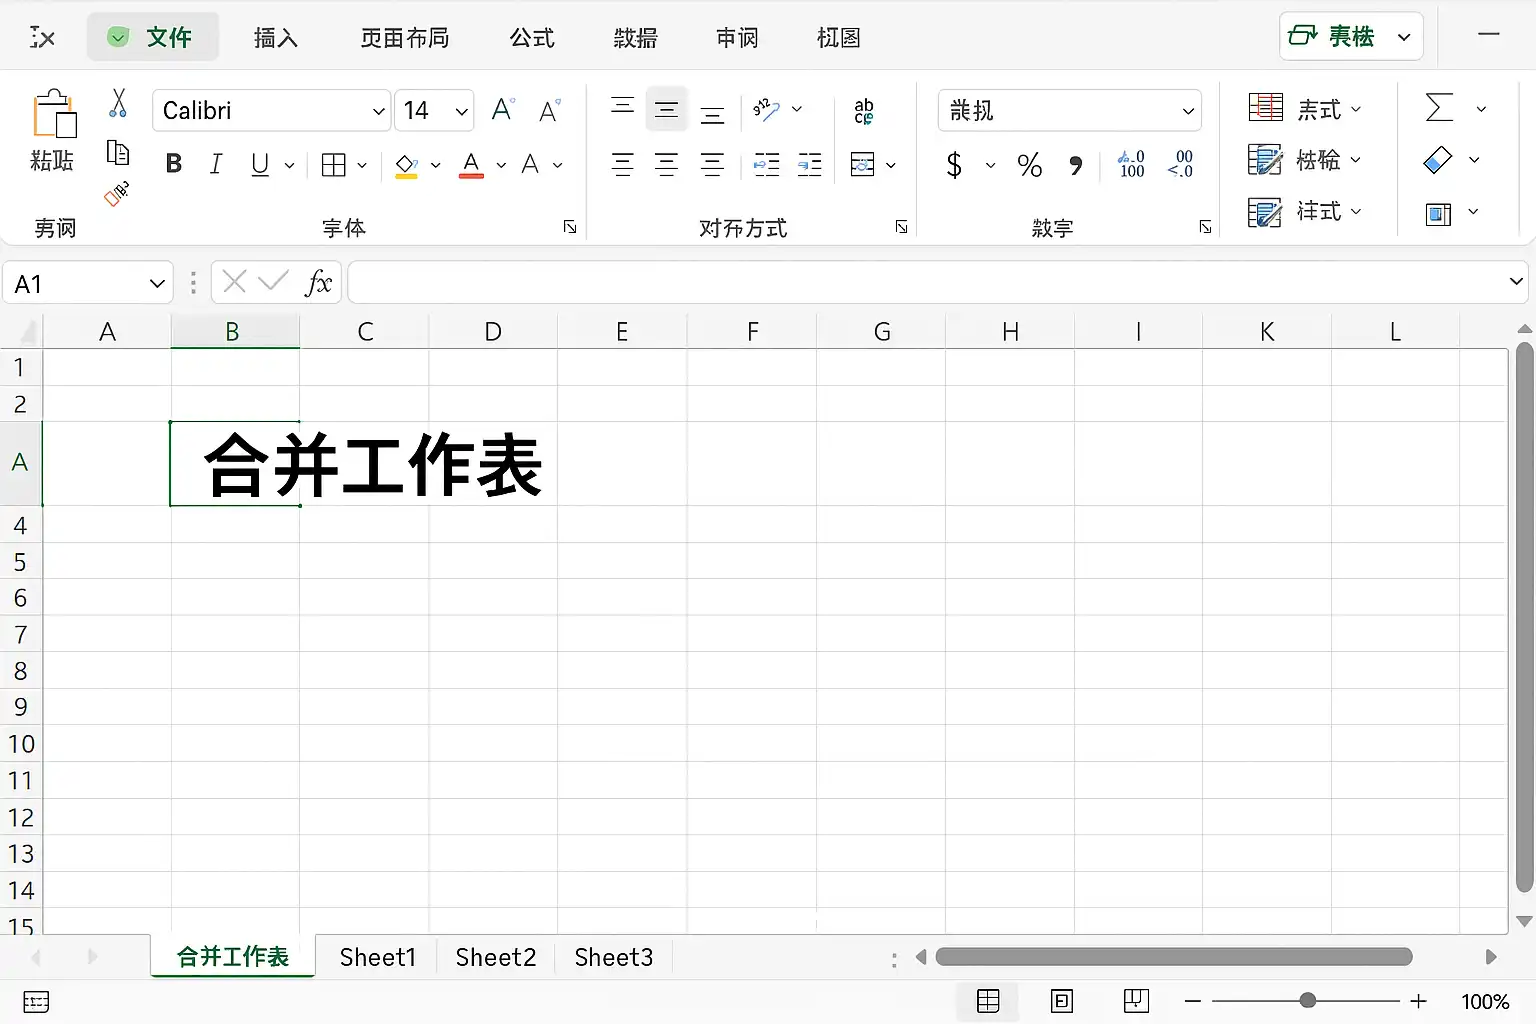The image size is (1536, 1024).
Task: Open the 公式 ribbon tab
Action: pyautogui.click(x=532, y=38)
